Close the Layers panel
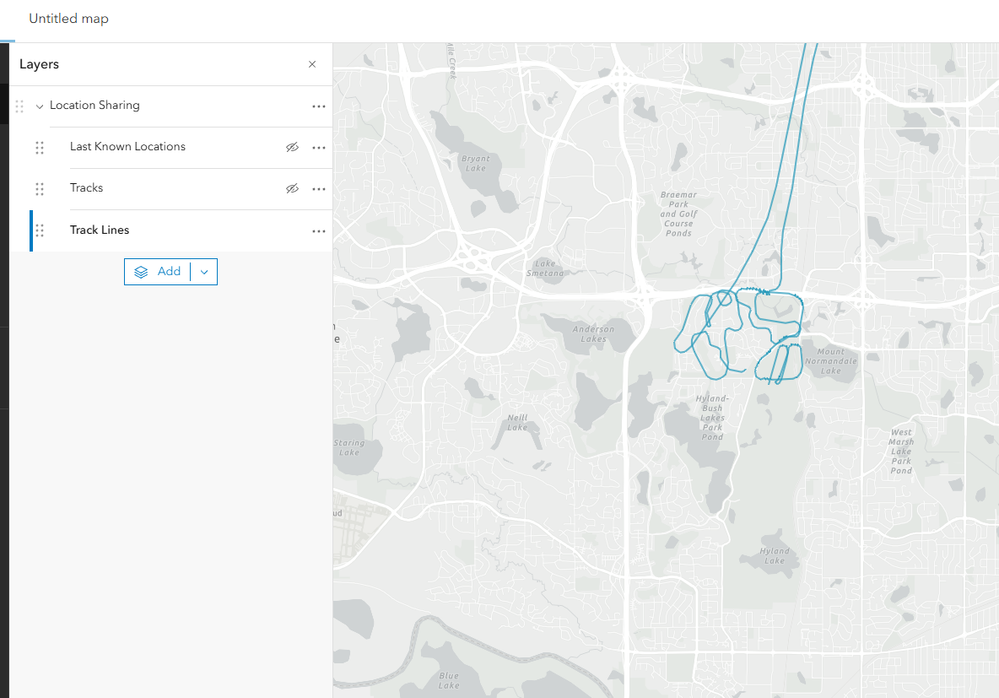Screen dimensions: 999x698 (x=312, y=64)
